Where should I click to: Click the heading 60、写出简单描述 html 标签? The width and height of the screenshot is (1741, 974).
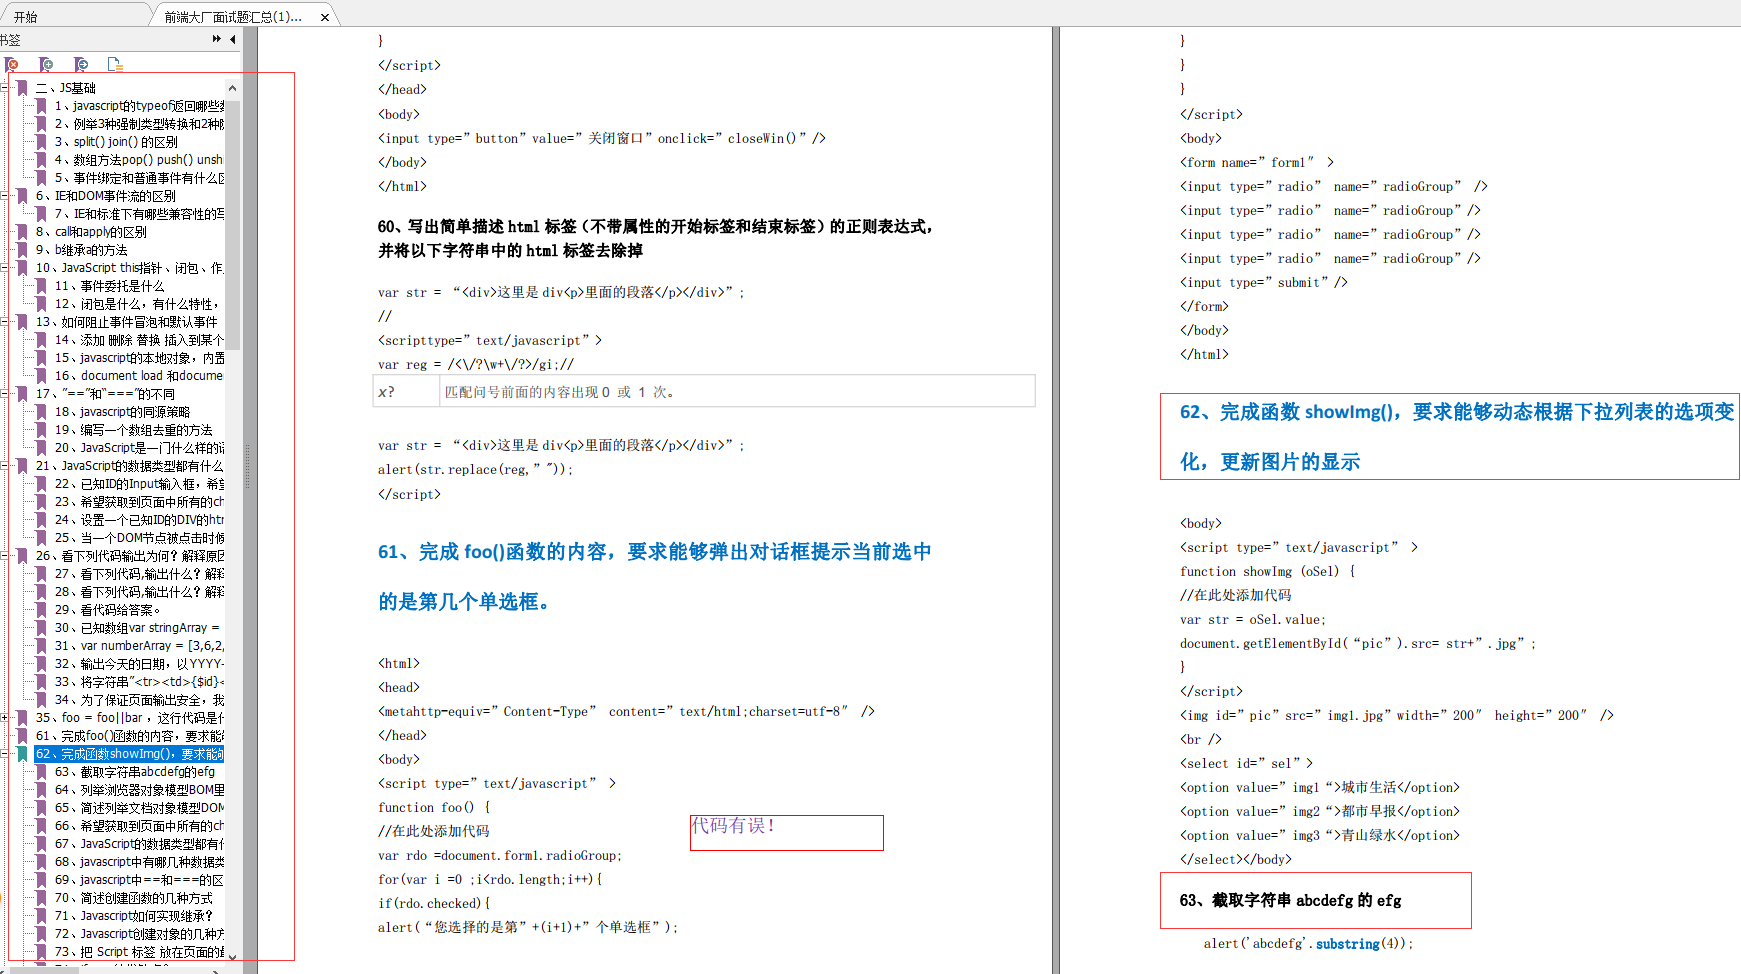(656, 239)
